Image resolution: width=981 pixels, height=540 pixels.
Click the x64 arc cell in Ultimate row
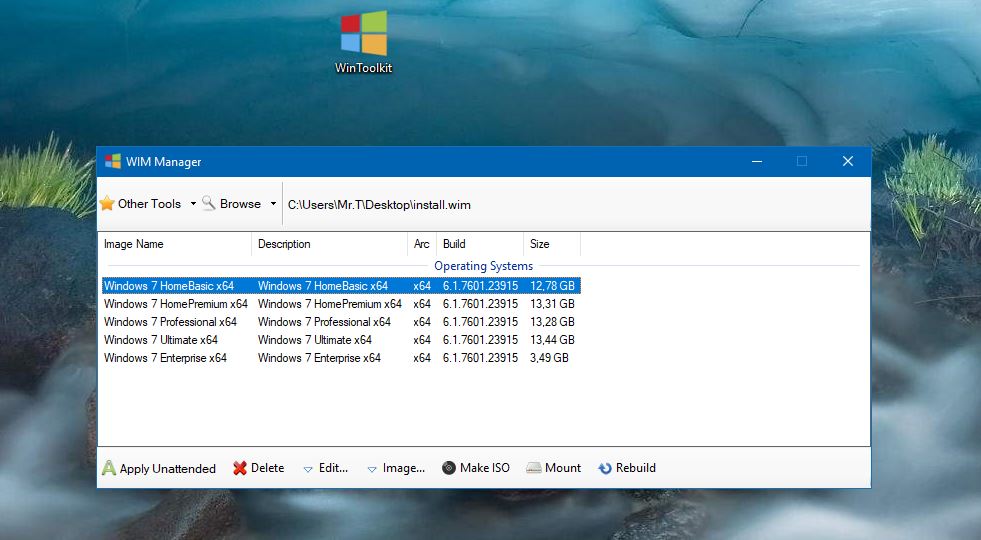(422, 340)
